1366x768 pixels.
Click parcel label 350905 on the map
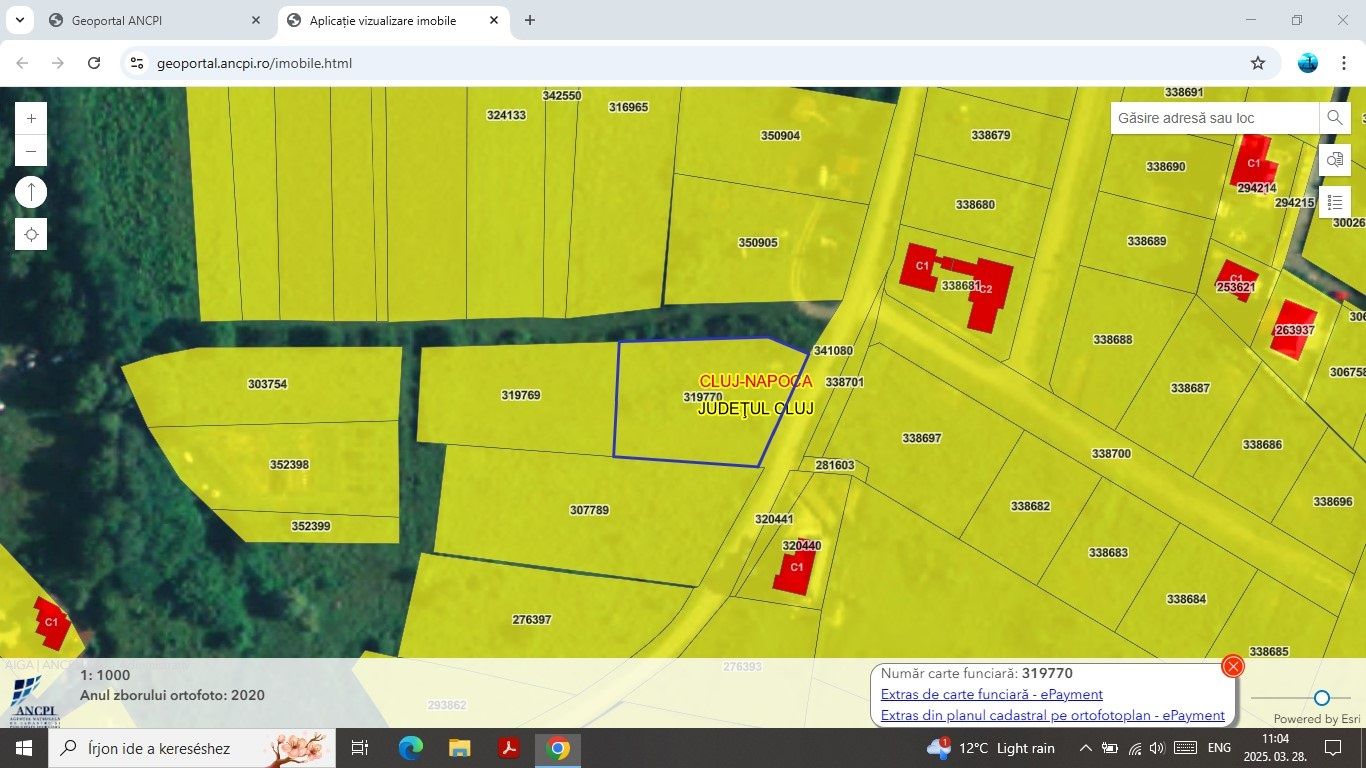pos(758,243)
